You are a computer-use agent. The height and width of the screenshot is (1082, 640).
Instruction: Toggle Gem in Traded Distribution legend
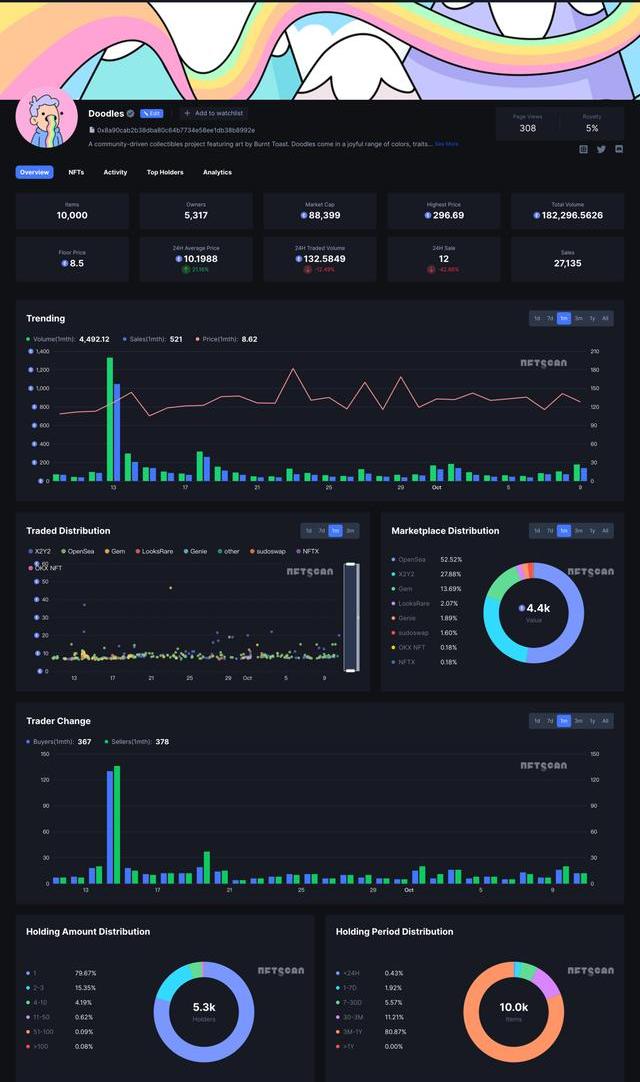click(x=115, y=551)
